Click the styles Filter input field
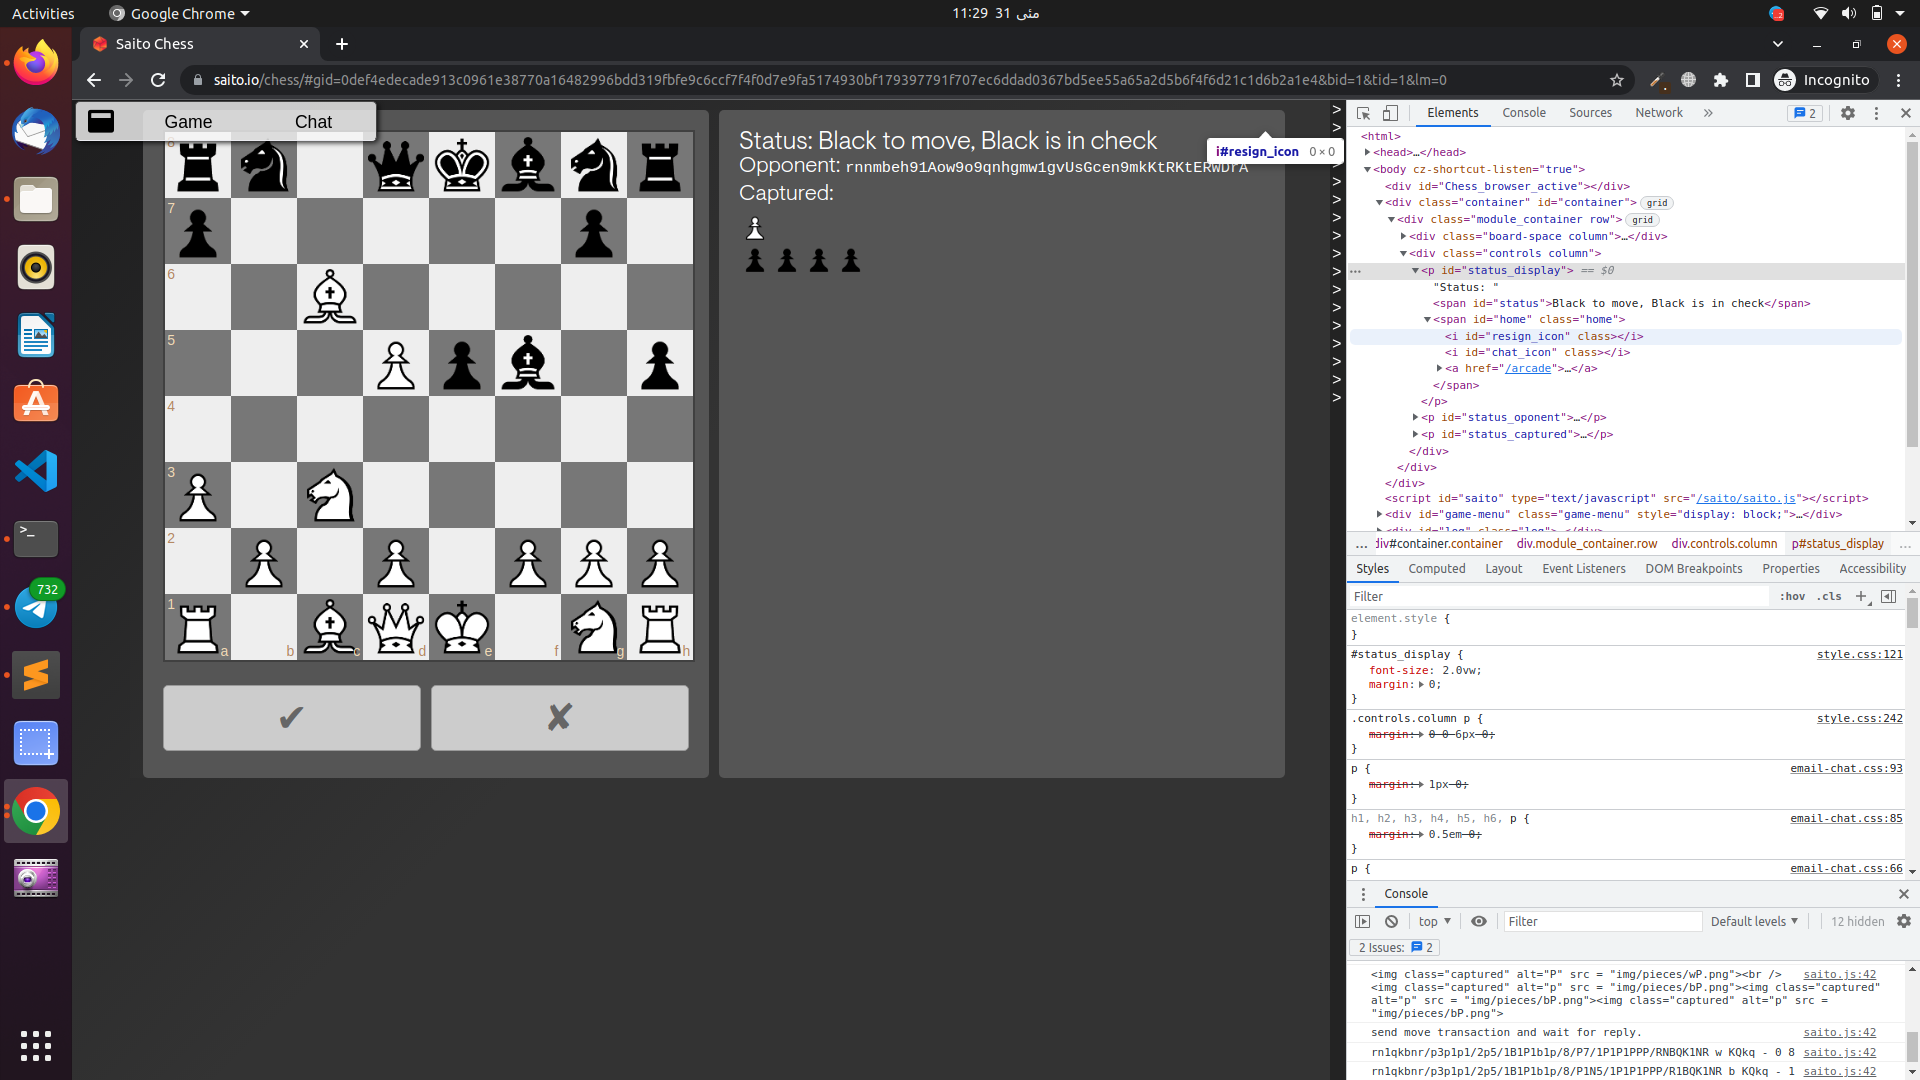Image resolution: width=1920 pixels, height=1080 pixels. point(1558,596)
